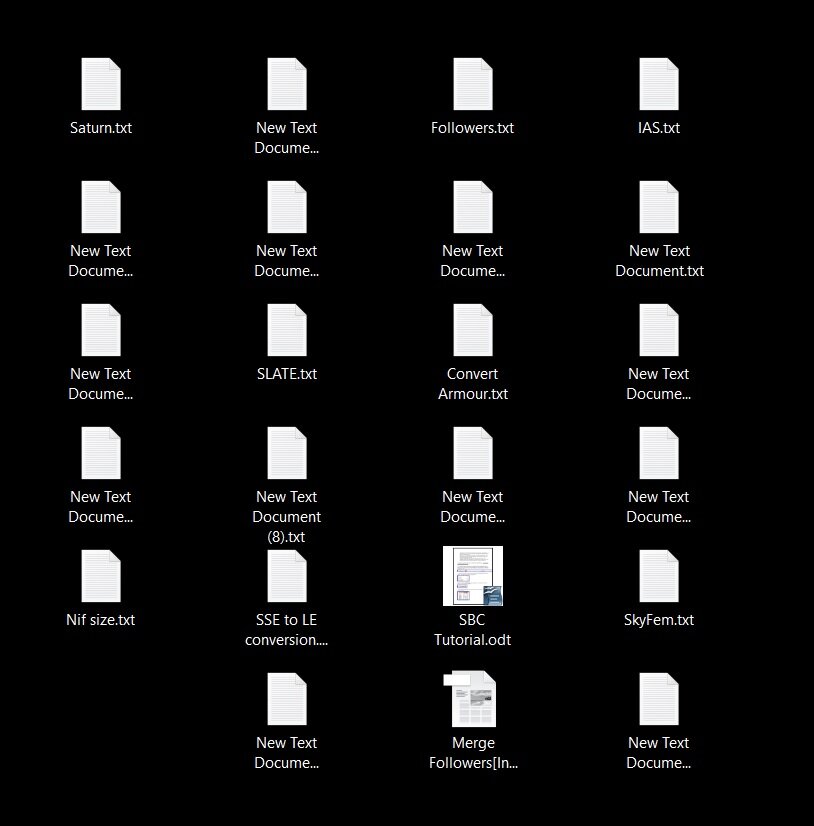Select the SLATE.txt file icon
The height and width of the screenshot is (826, 814).
tap(287, 330)
